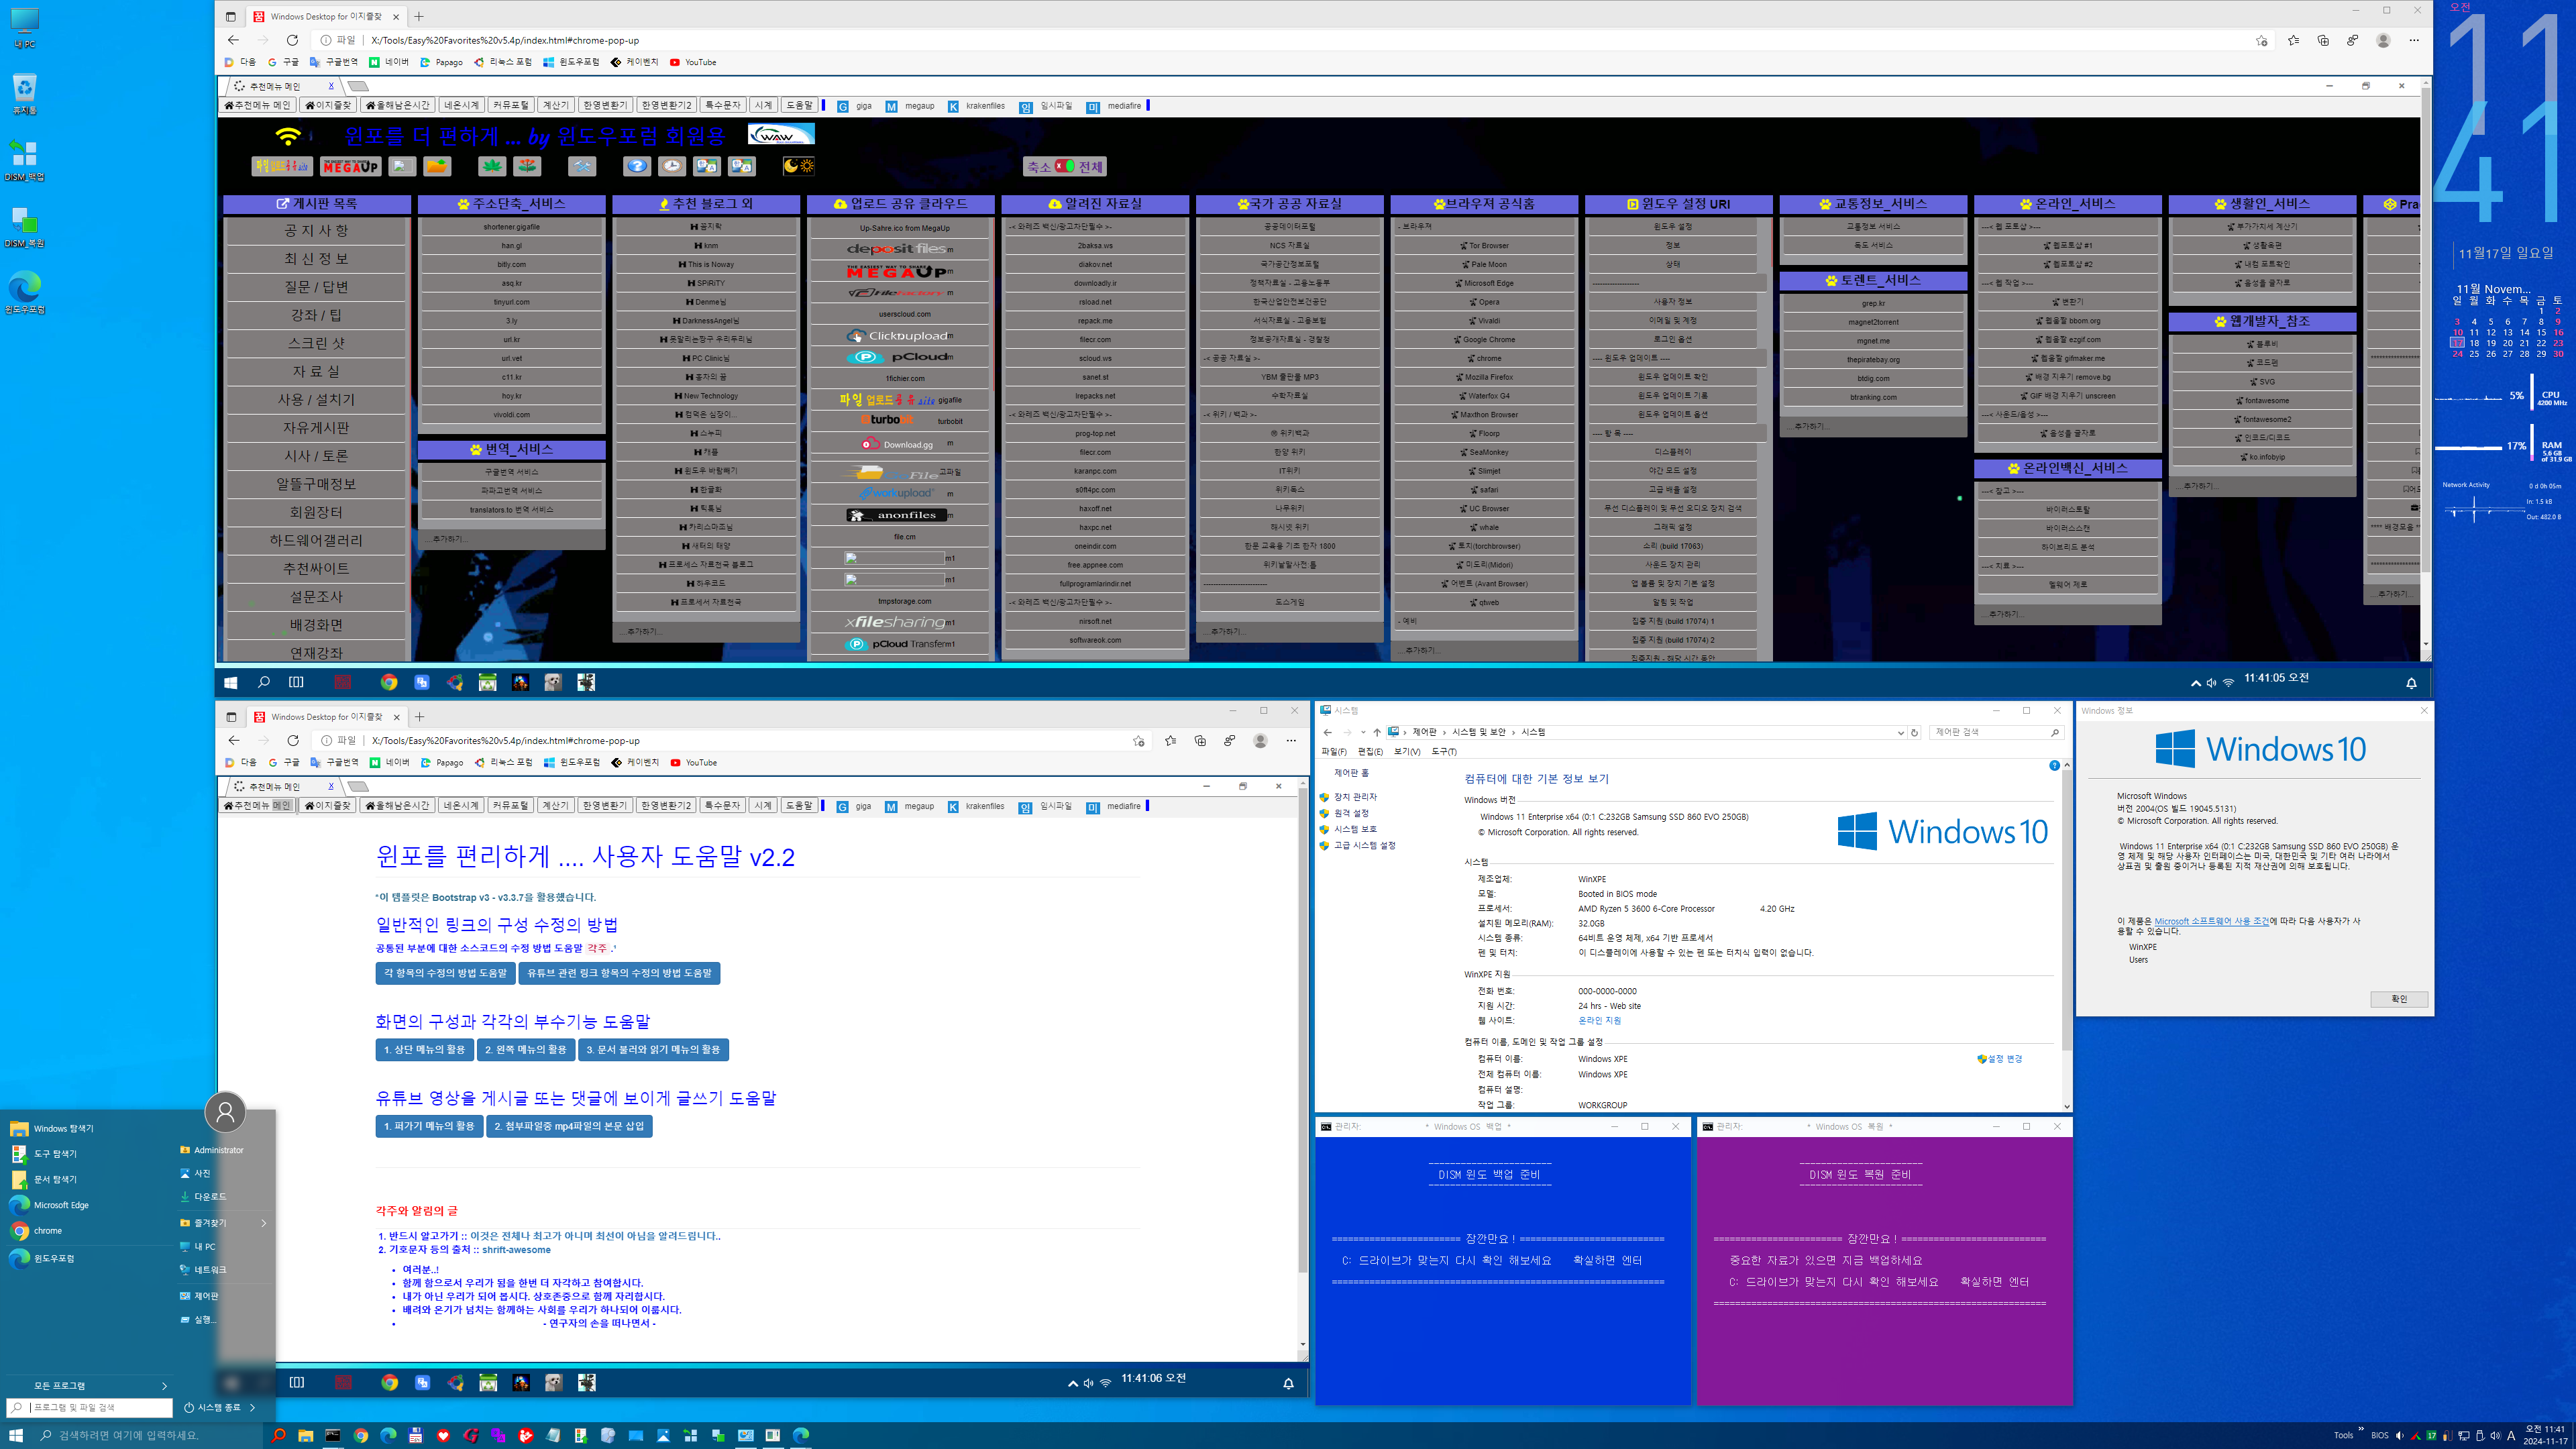
Task: Click the MEGAUP logo icon in page toolbar
Action: [351, 166]
